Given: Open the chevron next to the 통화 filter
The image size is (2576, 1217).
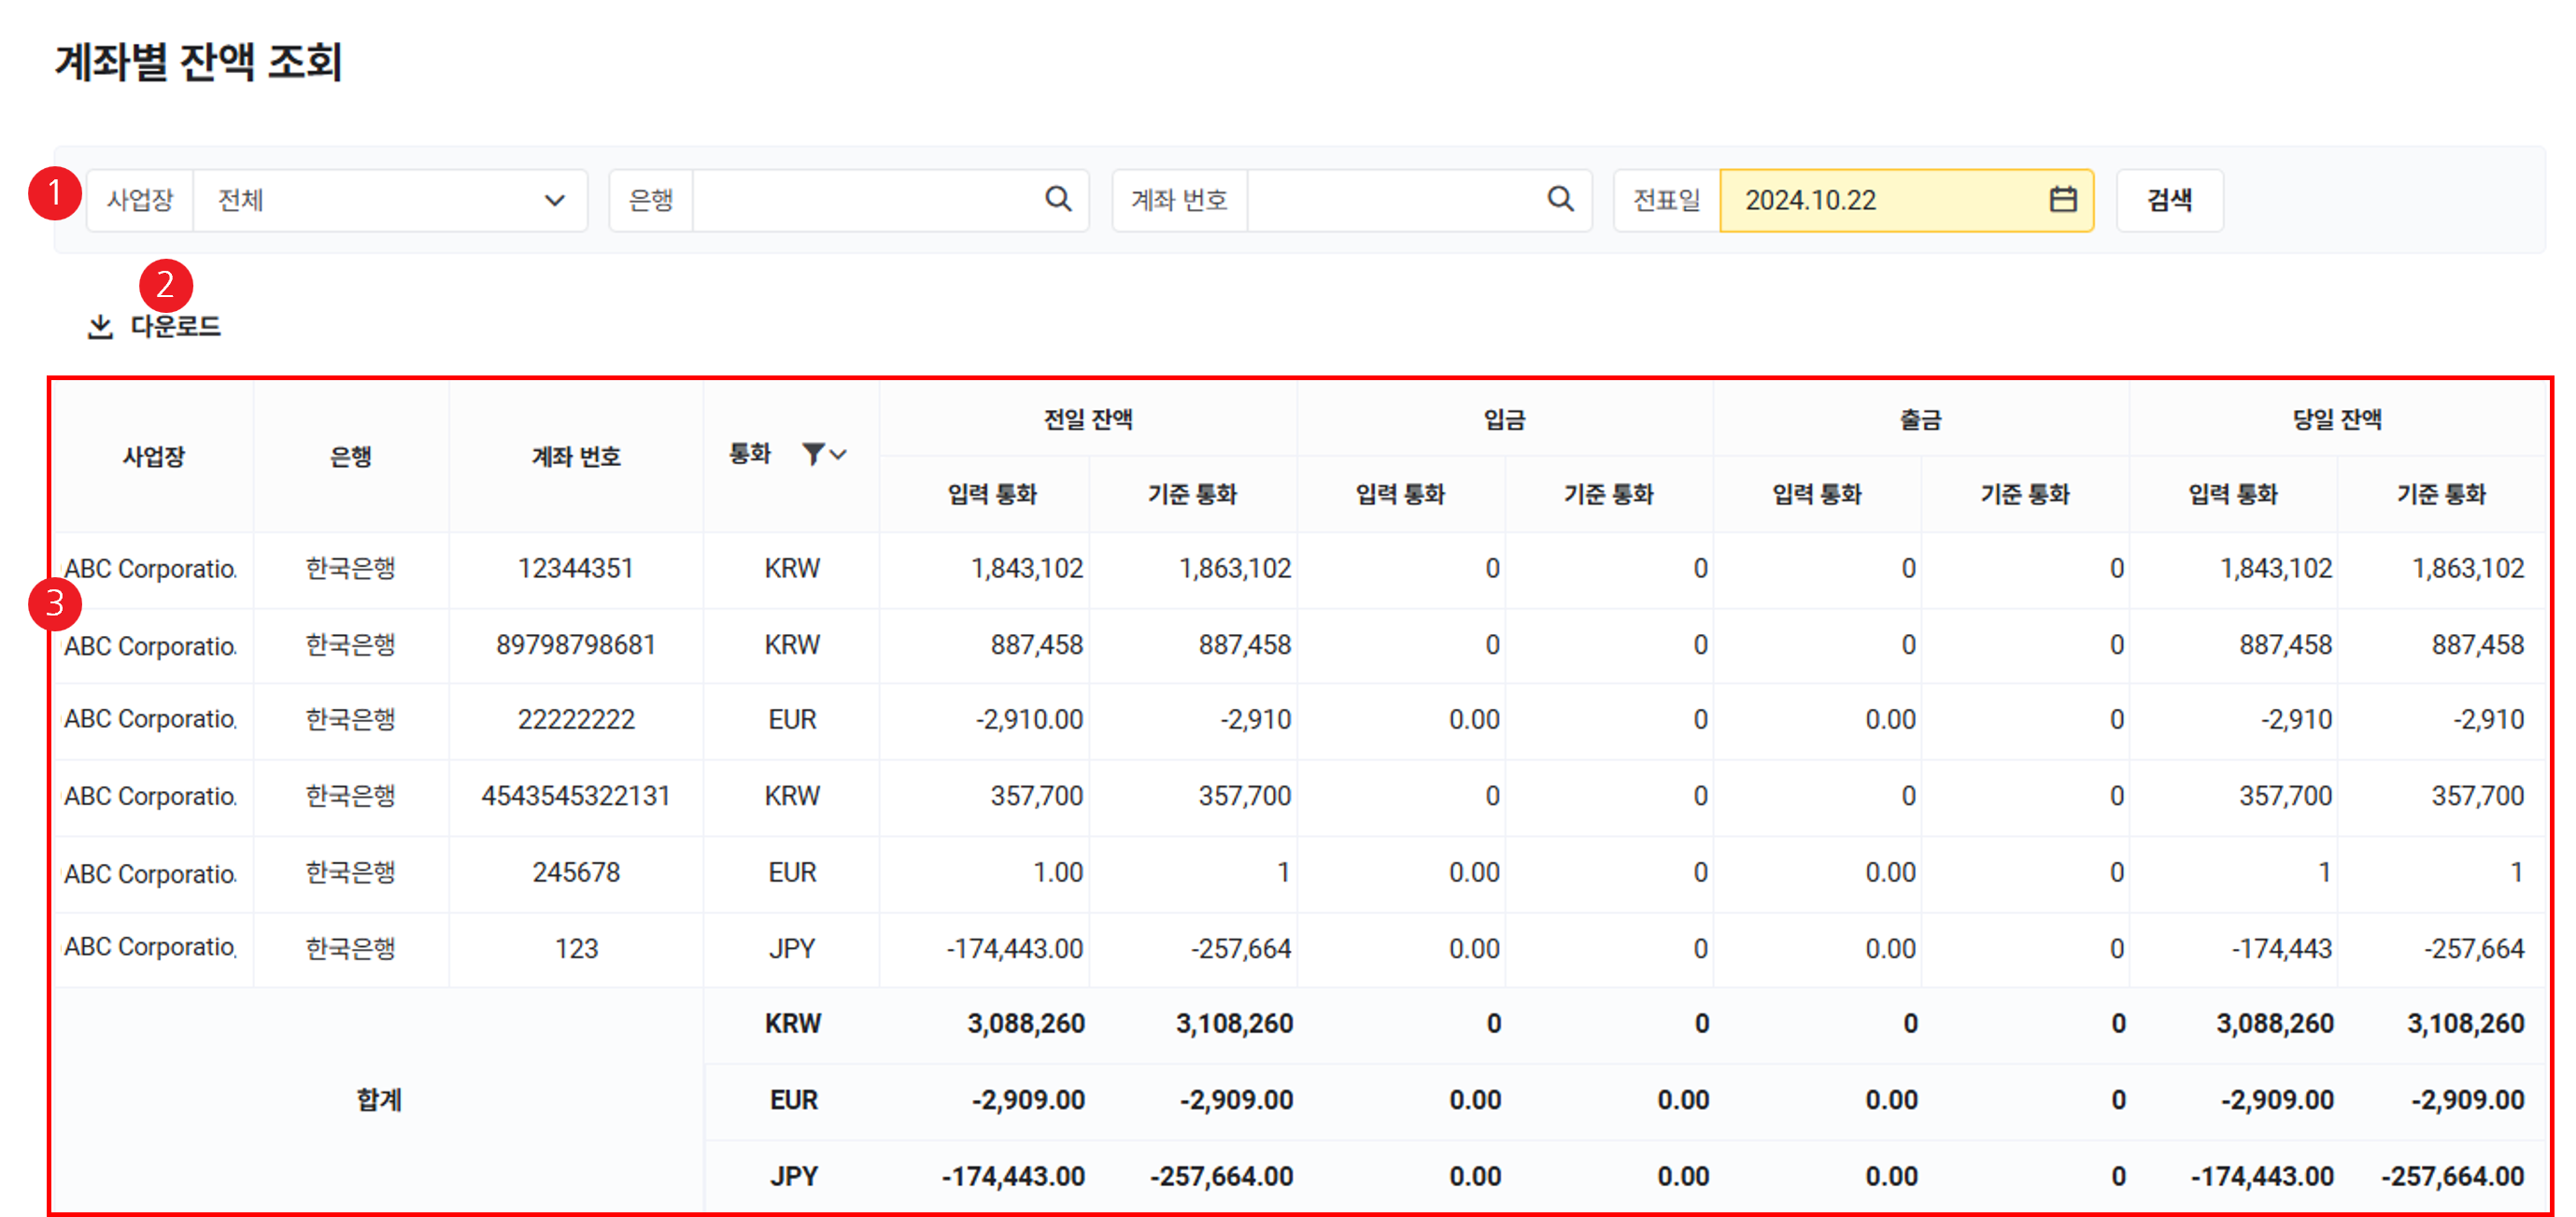Looking at the screenshot, I should click(839, 455).
